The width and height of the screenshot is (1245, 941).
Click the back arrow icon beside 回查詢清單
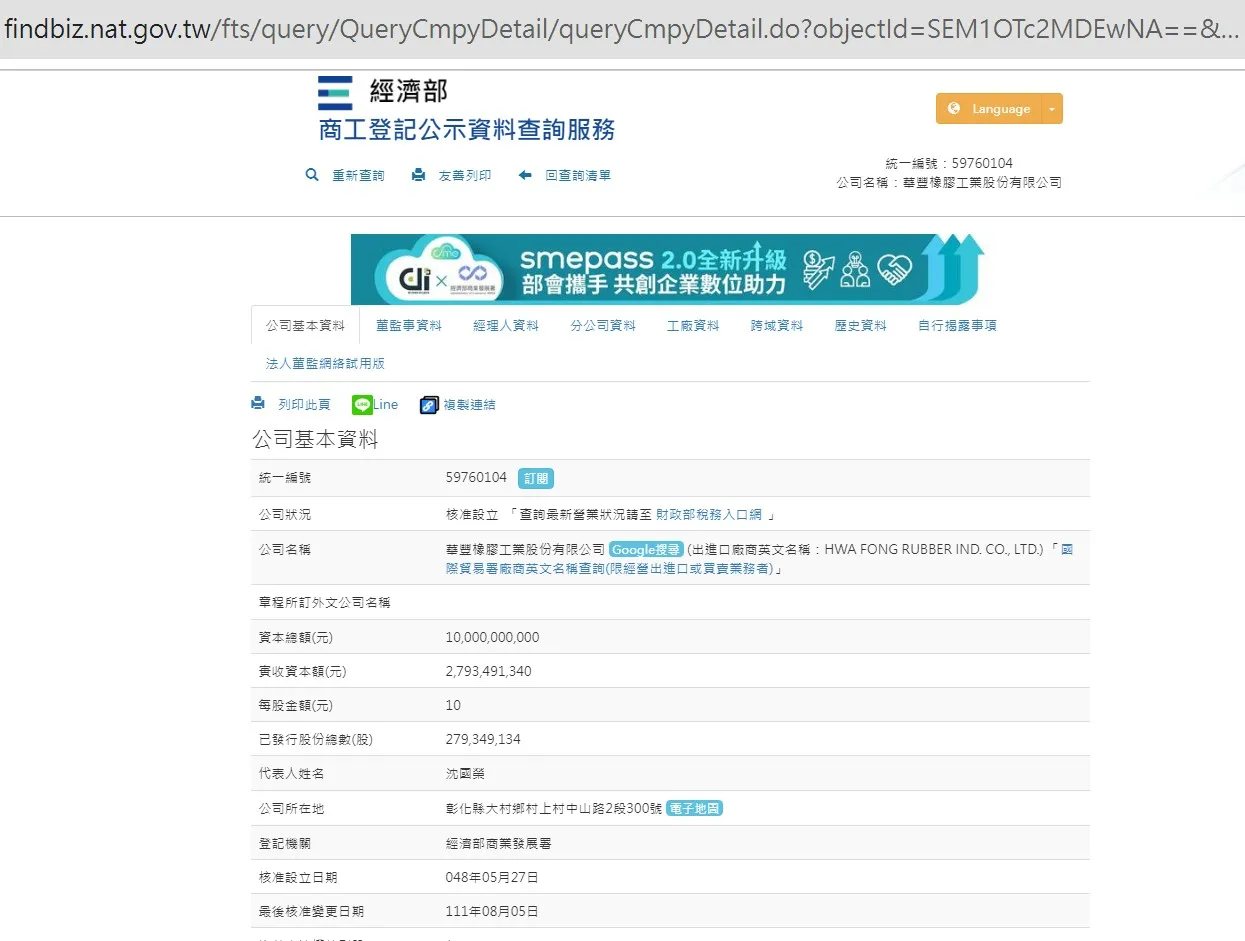(x=525, y=175)
